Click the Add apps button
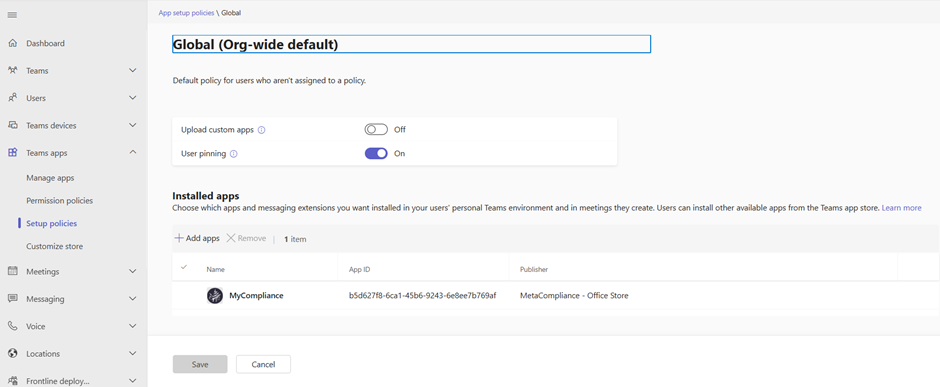This screenshot has width=940, height=387. [197, 238]
